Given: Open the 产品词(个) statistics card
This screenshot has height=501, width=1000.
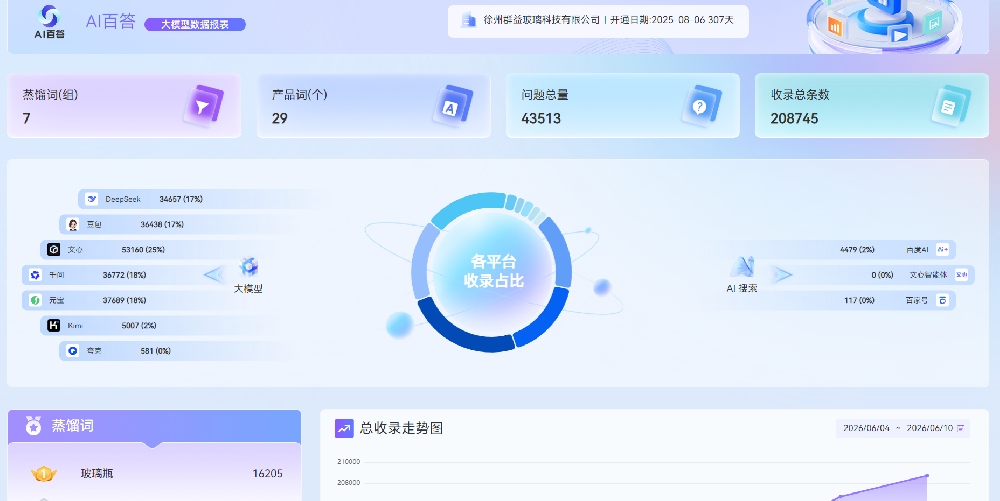Looking at the screenshot, I should pos(374,106).
